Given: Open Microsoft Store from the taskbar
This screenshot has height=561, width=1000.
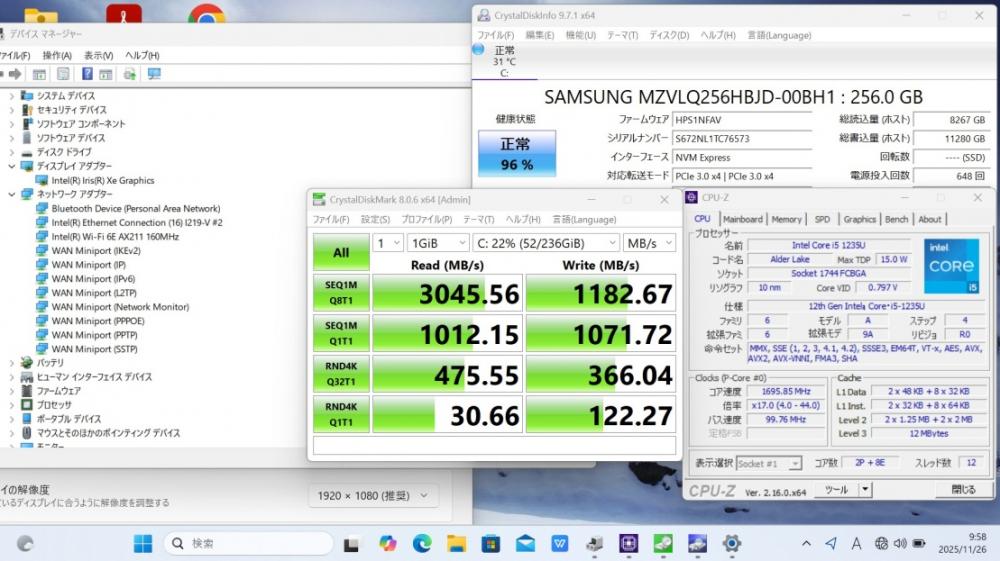Looking at the screenshot, I should (490, 543).
